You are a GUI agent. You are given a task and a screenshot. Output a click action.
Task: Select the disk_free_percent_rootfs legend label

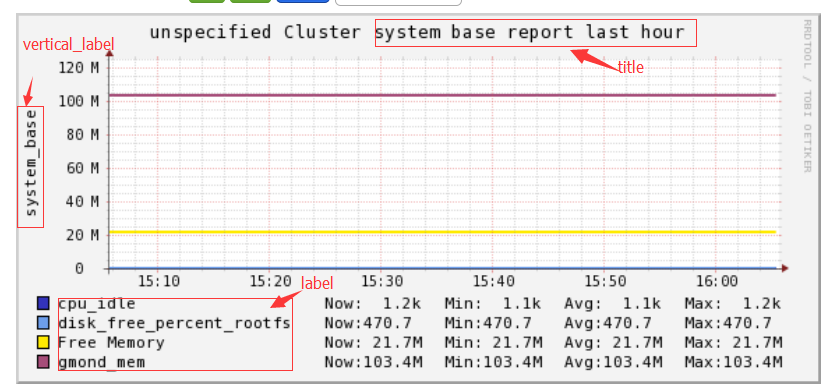[x=174, y=323]
